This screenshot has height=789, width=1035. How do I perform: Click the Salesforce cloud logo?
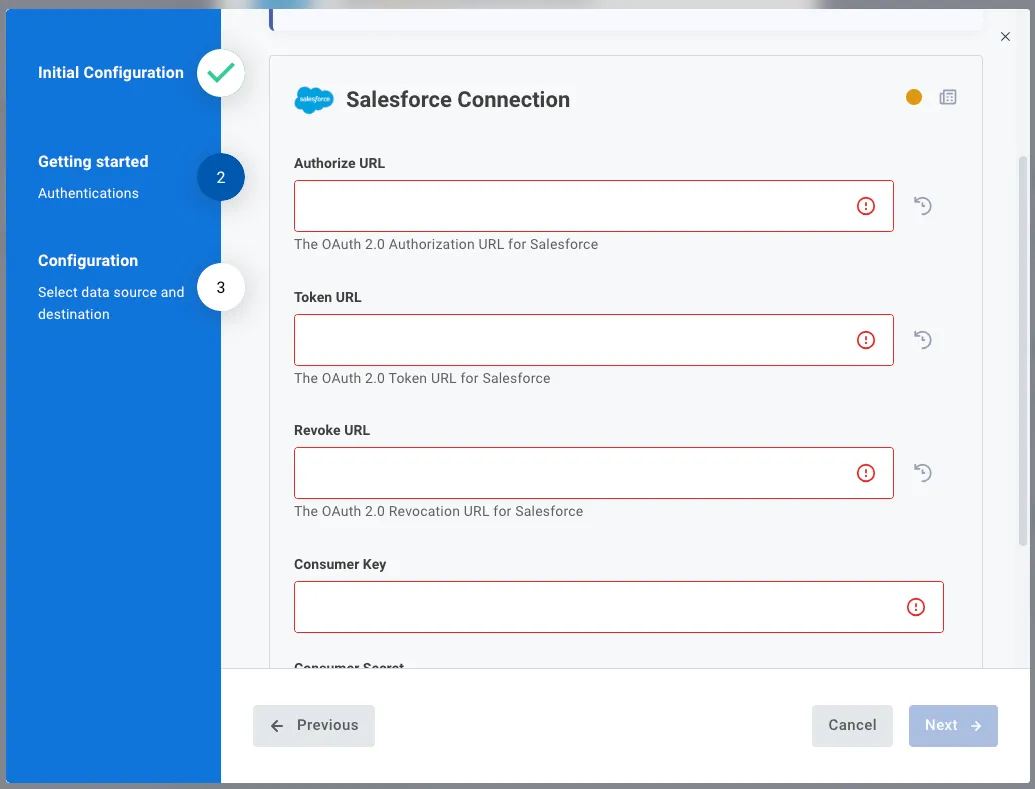(314, 100)
